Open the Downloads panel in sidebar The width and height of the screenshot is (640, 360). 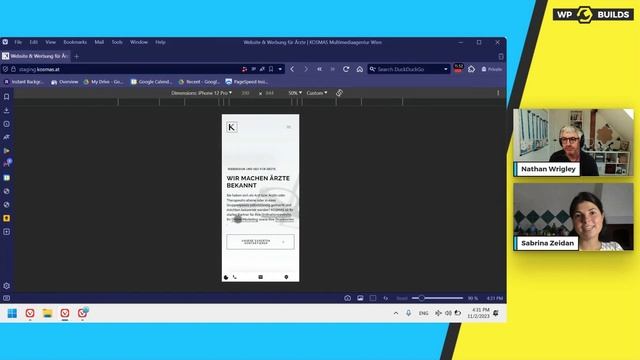(7, 110)
